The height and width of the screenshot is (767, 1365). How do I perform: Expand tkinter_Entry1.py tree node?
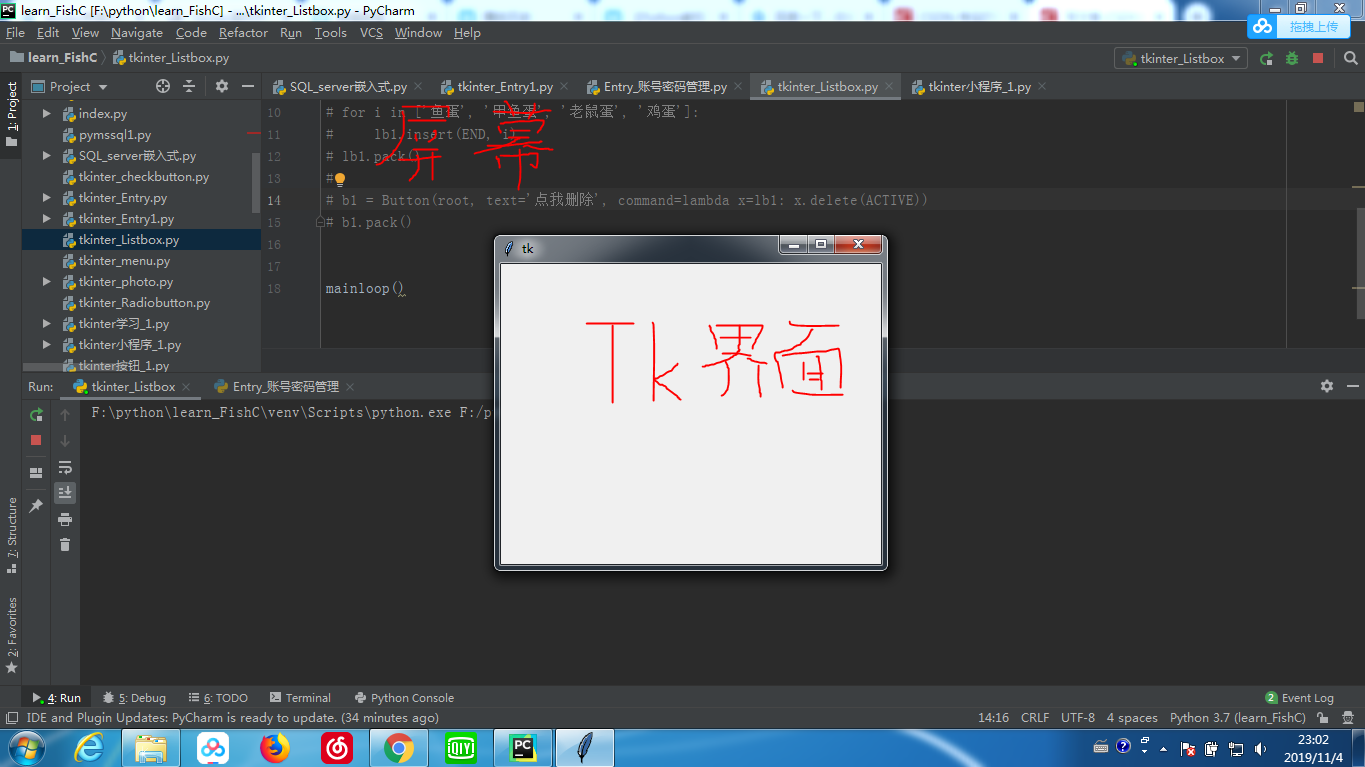pos(46,219)
